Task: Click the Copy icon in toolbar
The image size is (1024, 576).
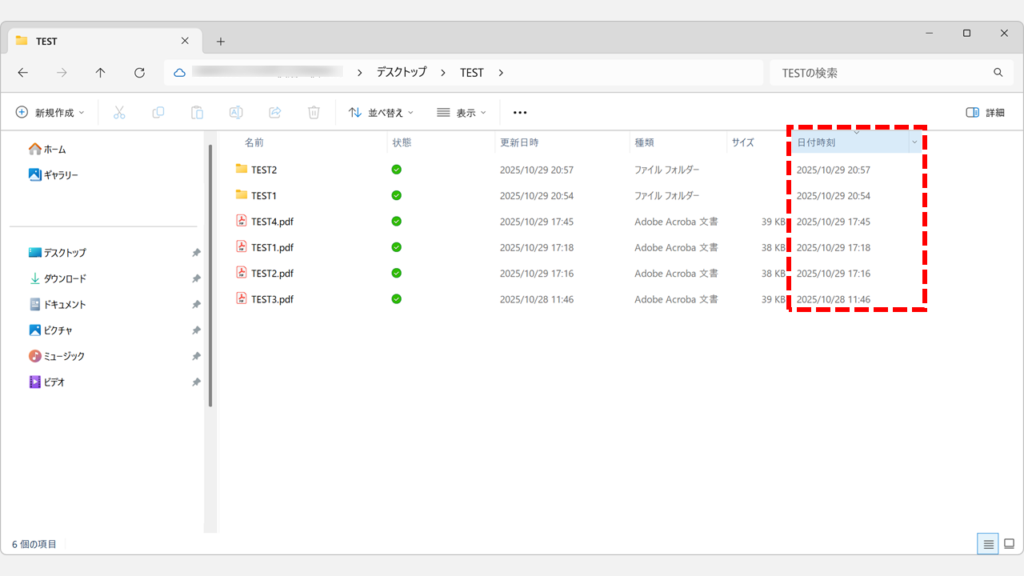Action: pos(158,113)
